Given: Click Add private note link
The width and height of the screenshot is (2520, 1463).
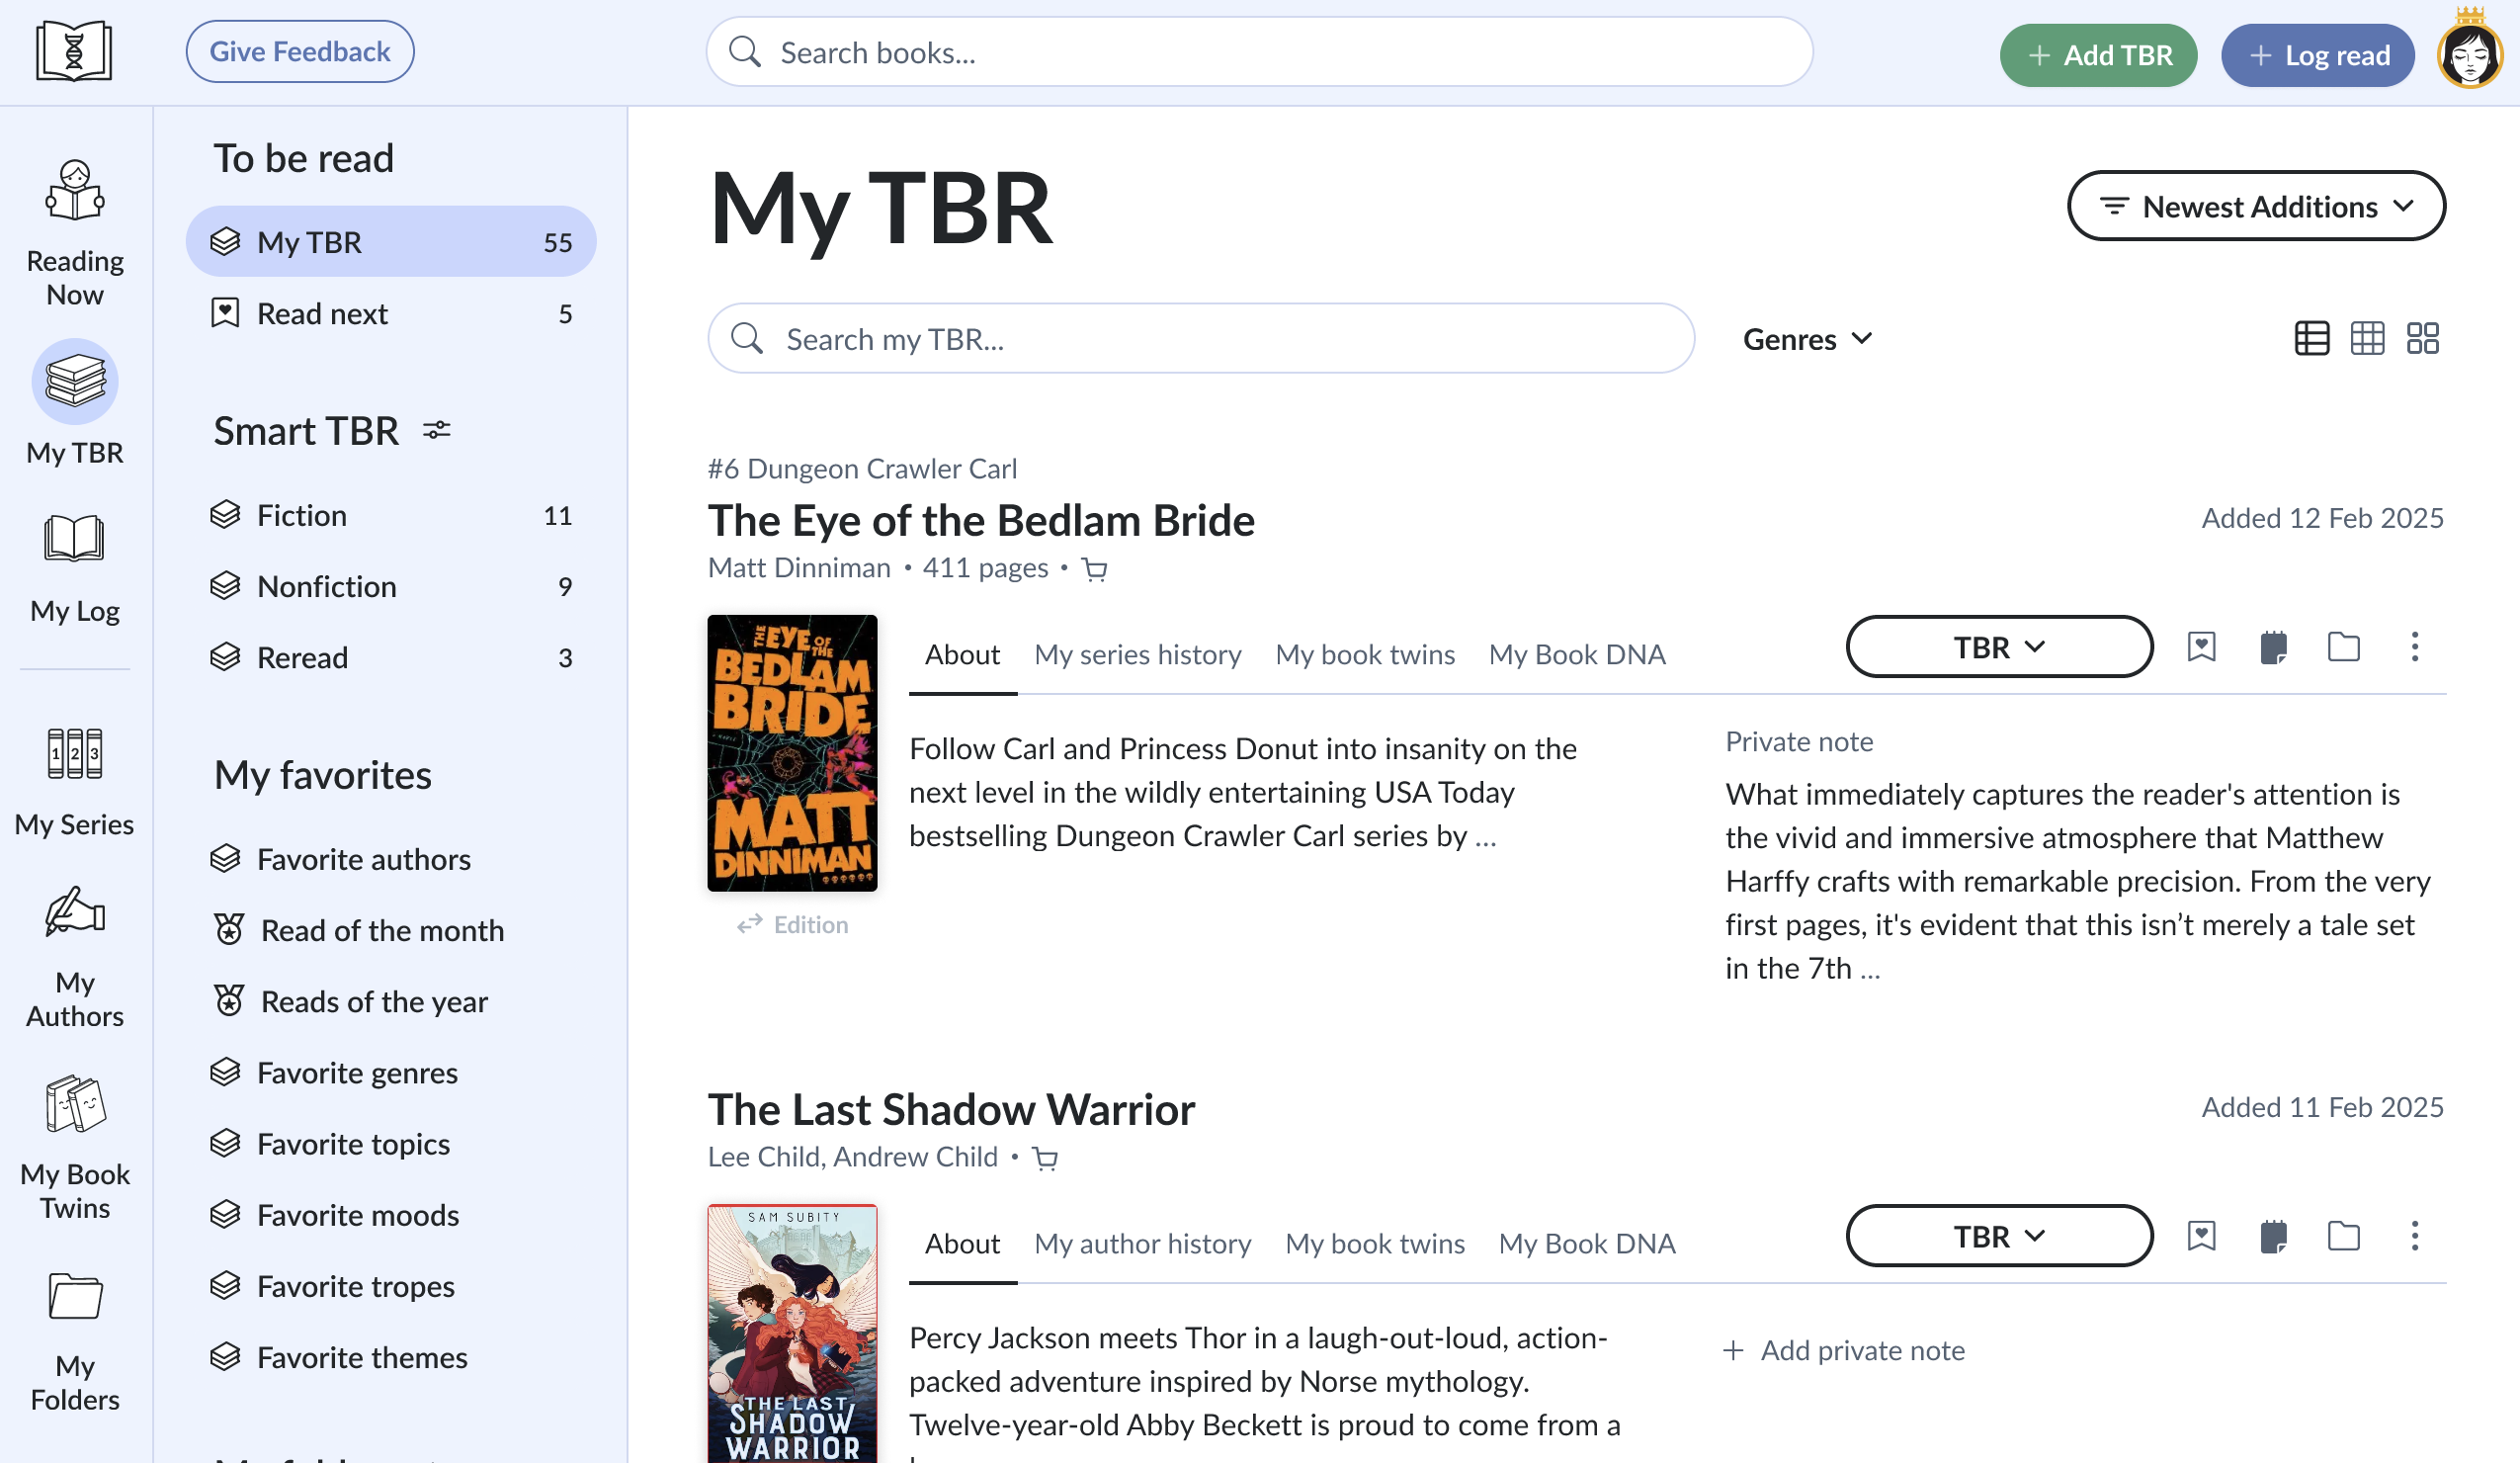Looking at the screenshot, I should pos(1845,1350).
